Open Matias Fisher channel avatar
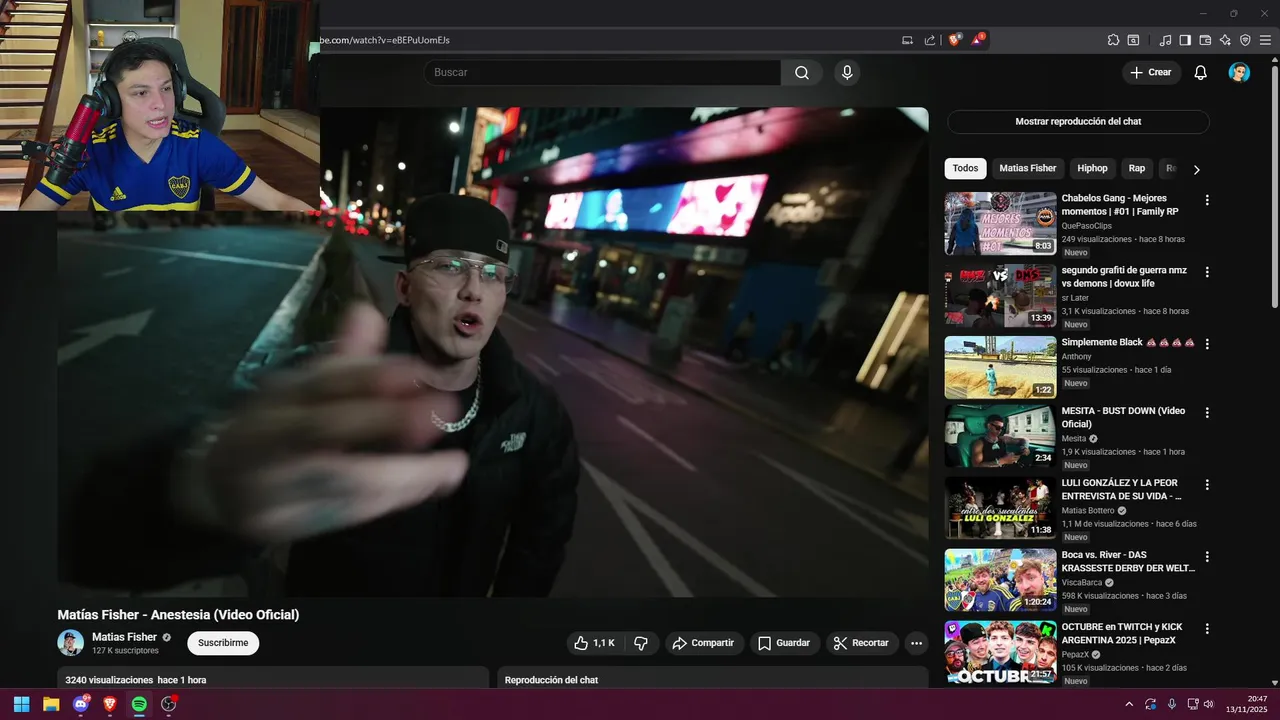Viewport: 1280px width, 720px height. (70, 643)
